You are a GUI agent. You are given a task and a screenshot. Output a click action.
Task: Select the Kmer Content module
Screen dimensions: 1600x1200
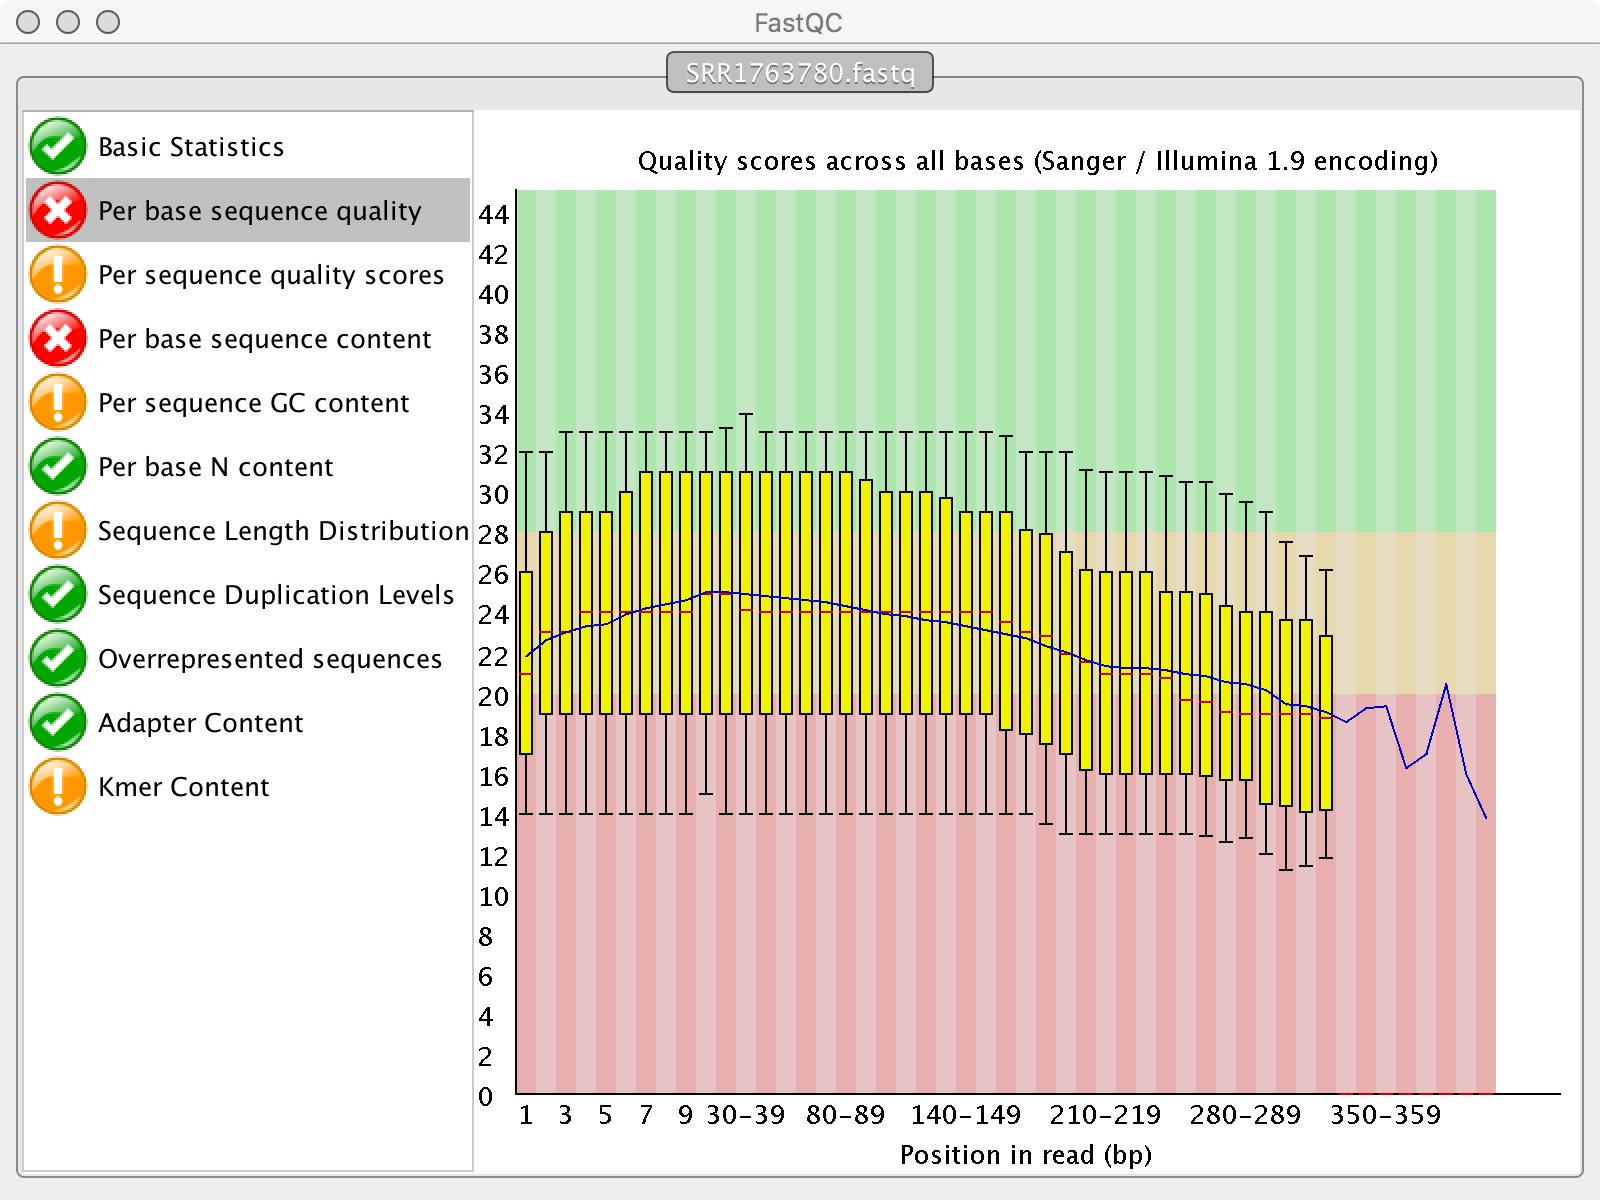tap(182, 786)
